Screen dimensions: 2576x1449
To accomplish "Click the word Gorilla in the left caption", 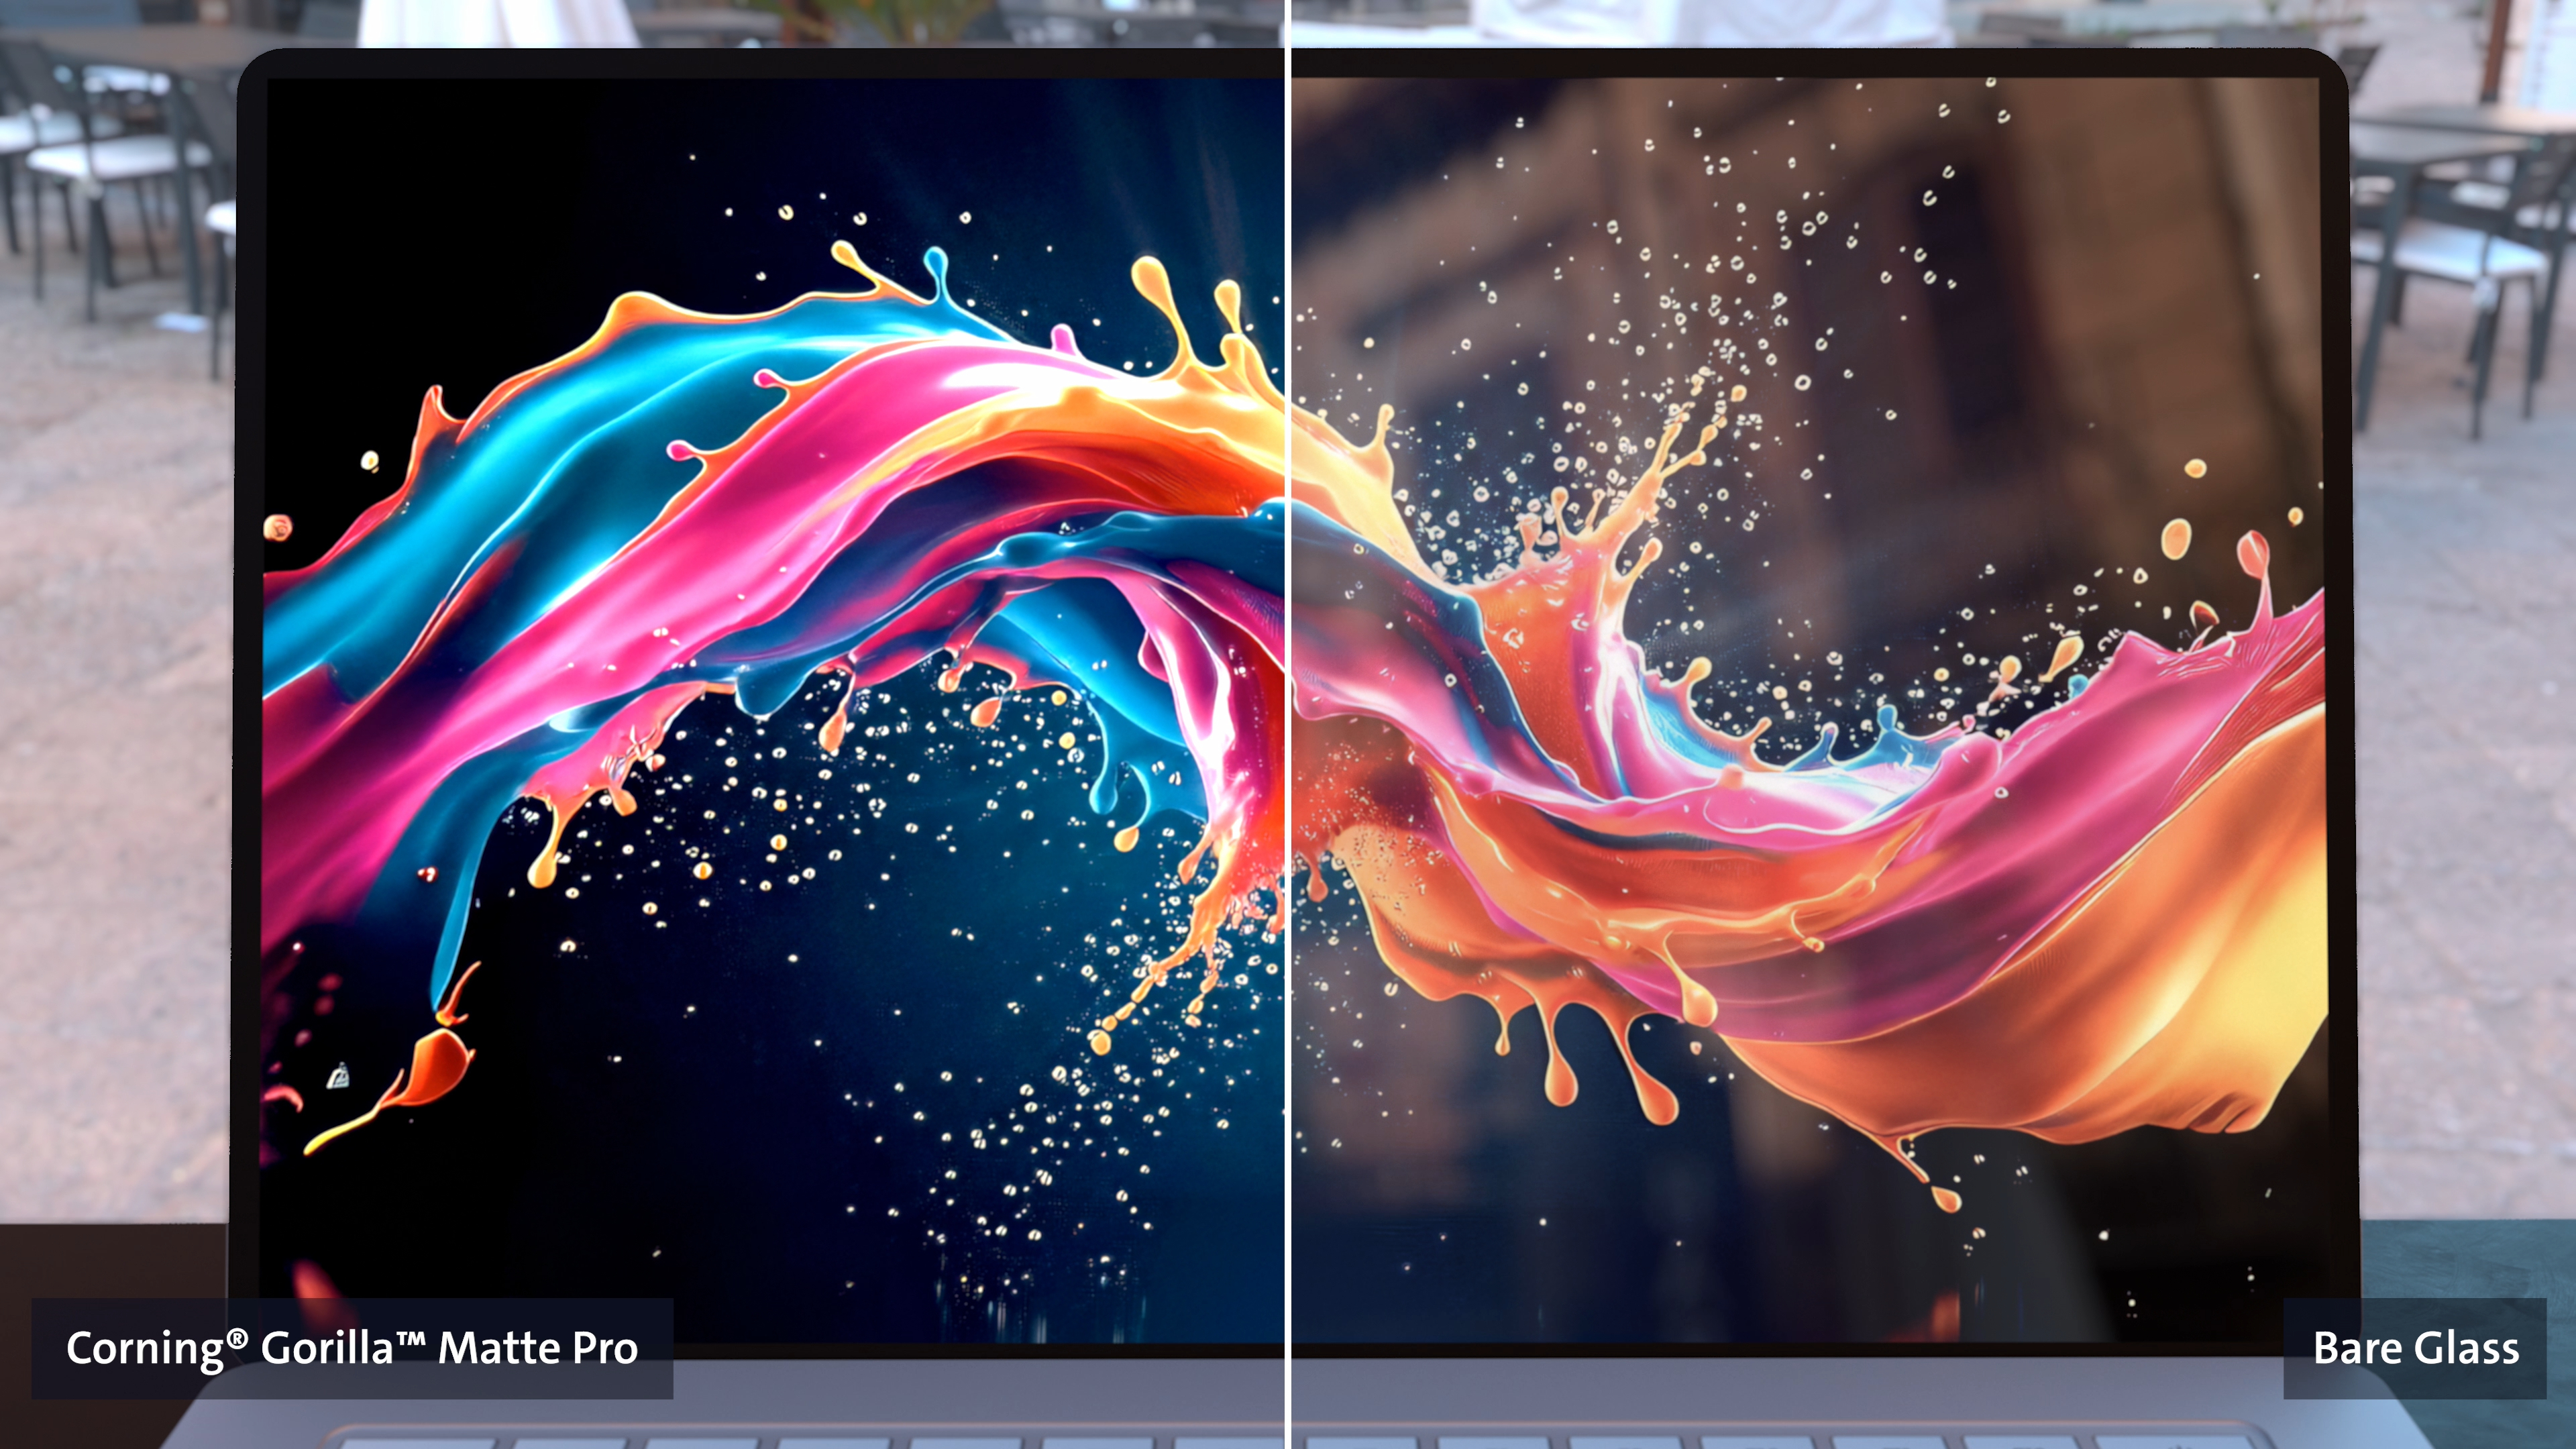I will pos(327,1348).
